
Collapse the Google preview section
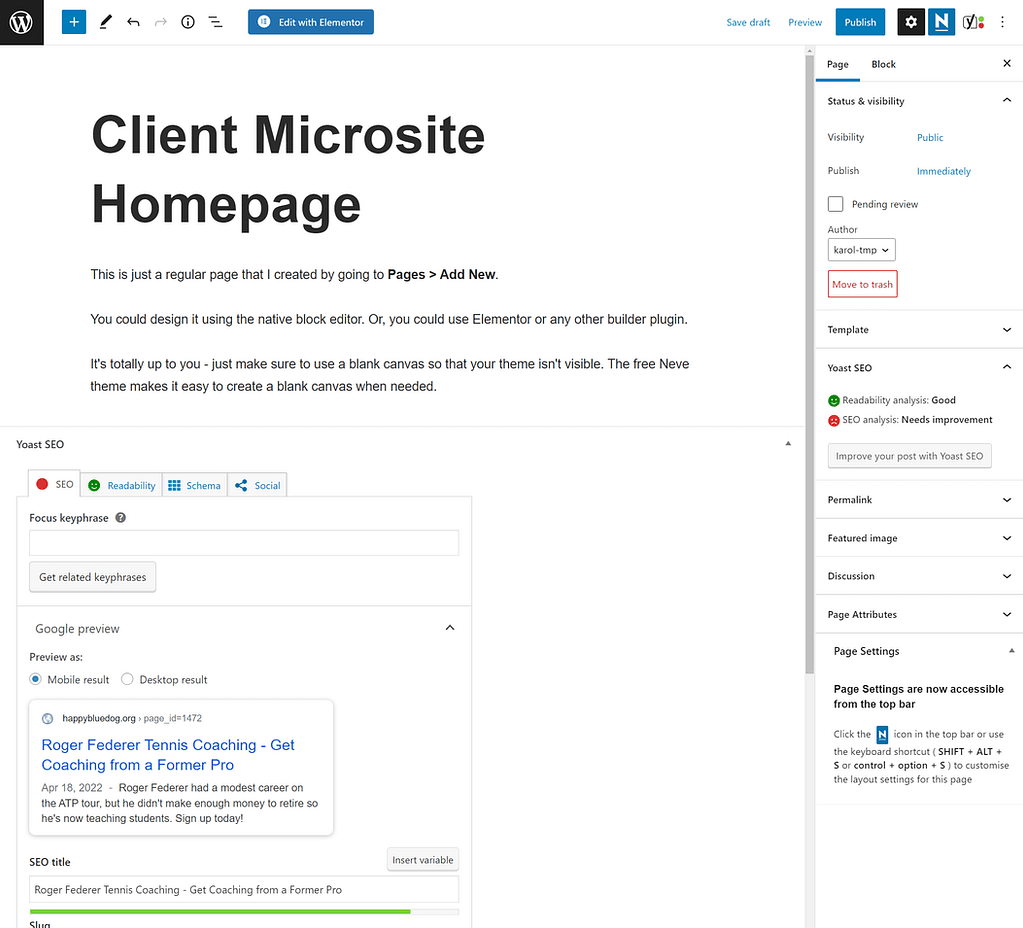(450, 628)
